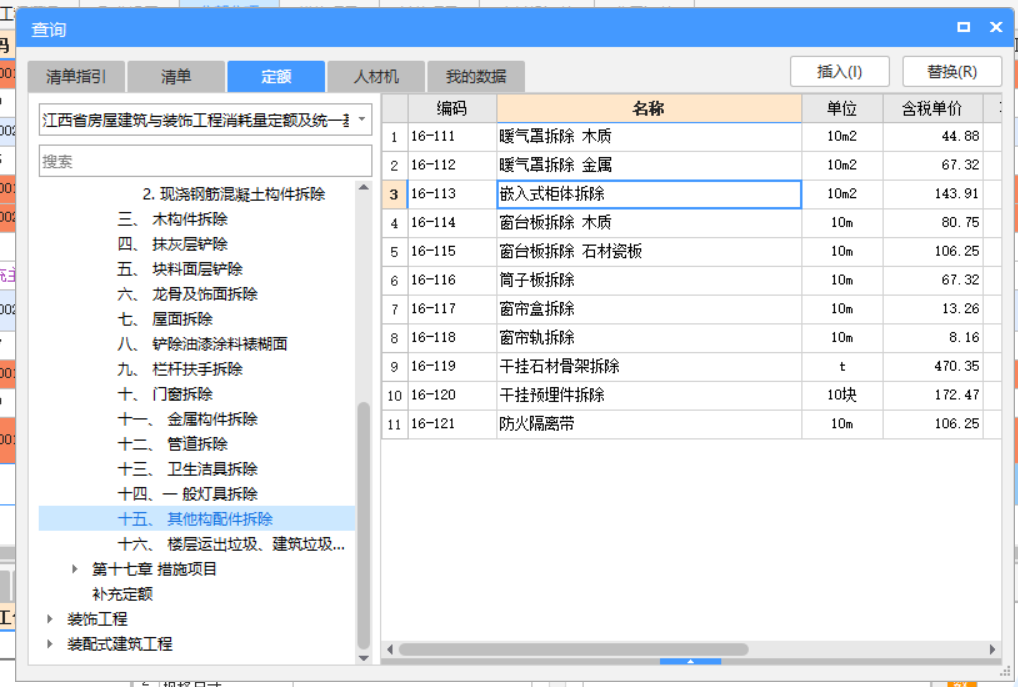Click the 搜索 input field

205,161
